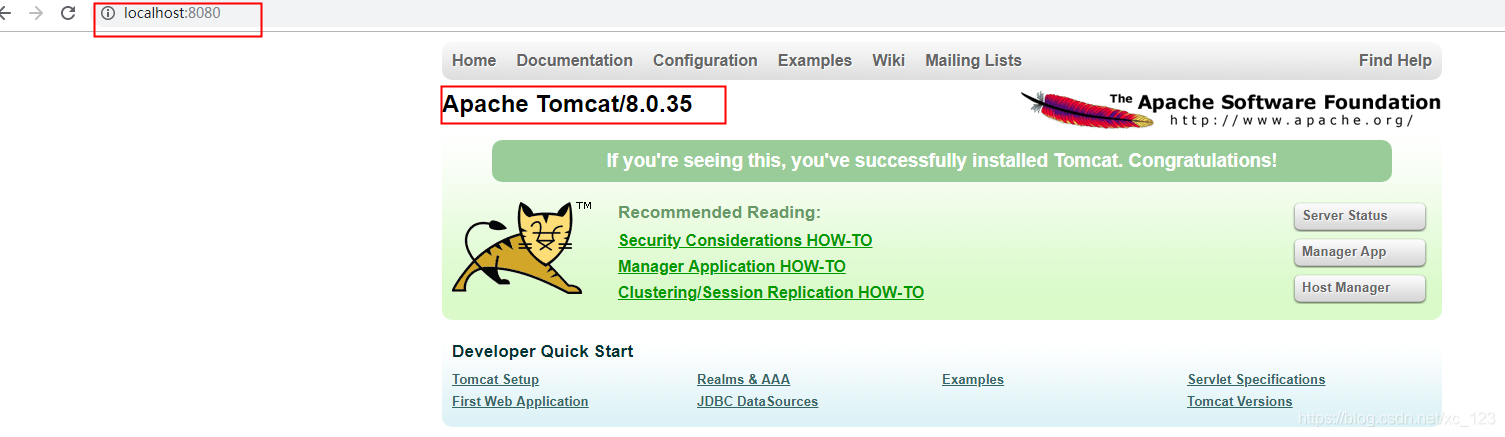Open the Home menu item
This screenshot has width=1505, height=437.
tap(474, 60)
